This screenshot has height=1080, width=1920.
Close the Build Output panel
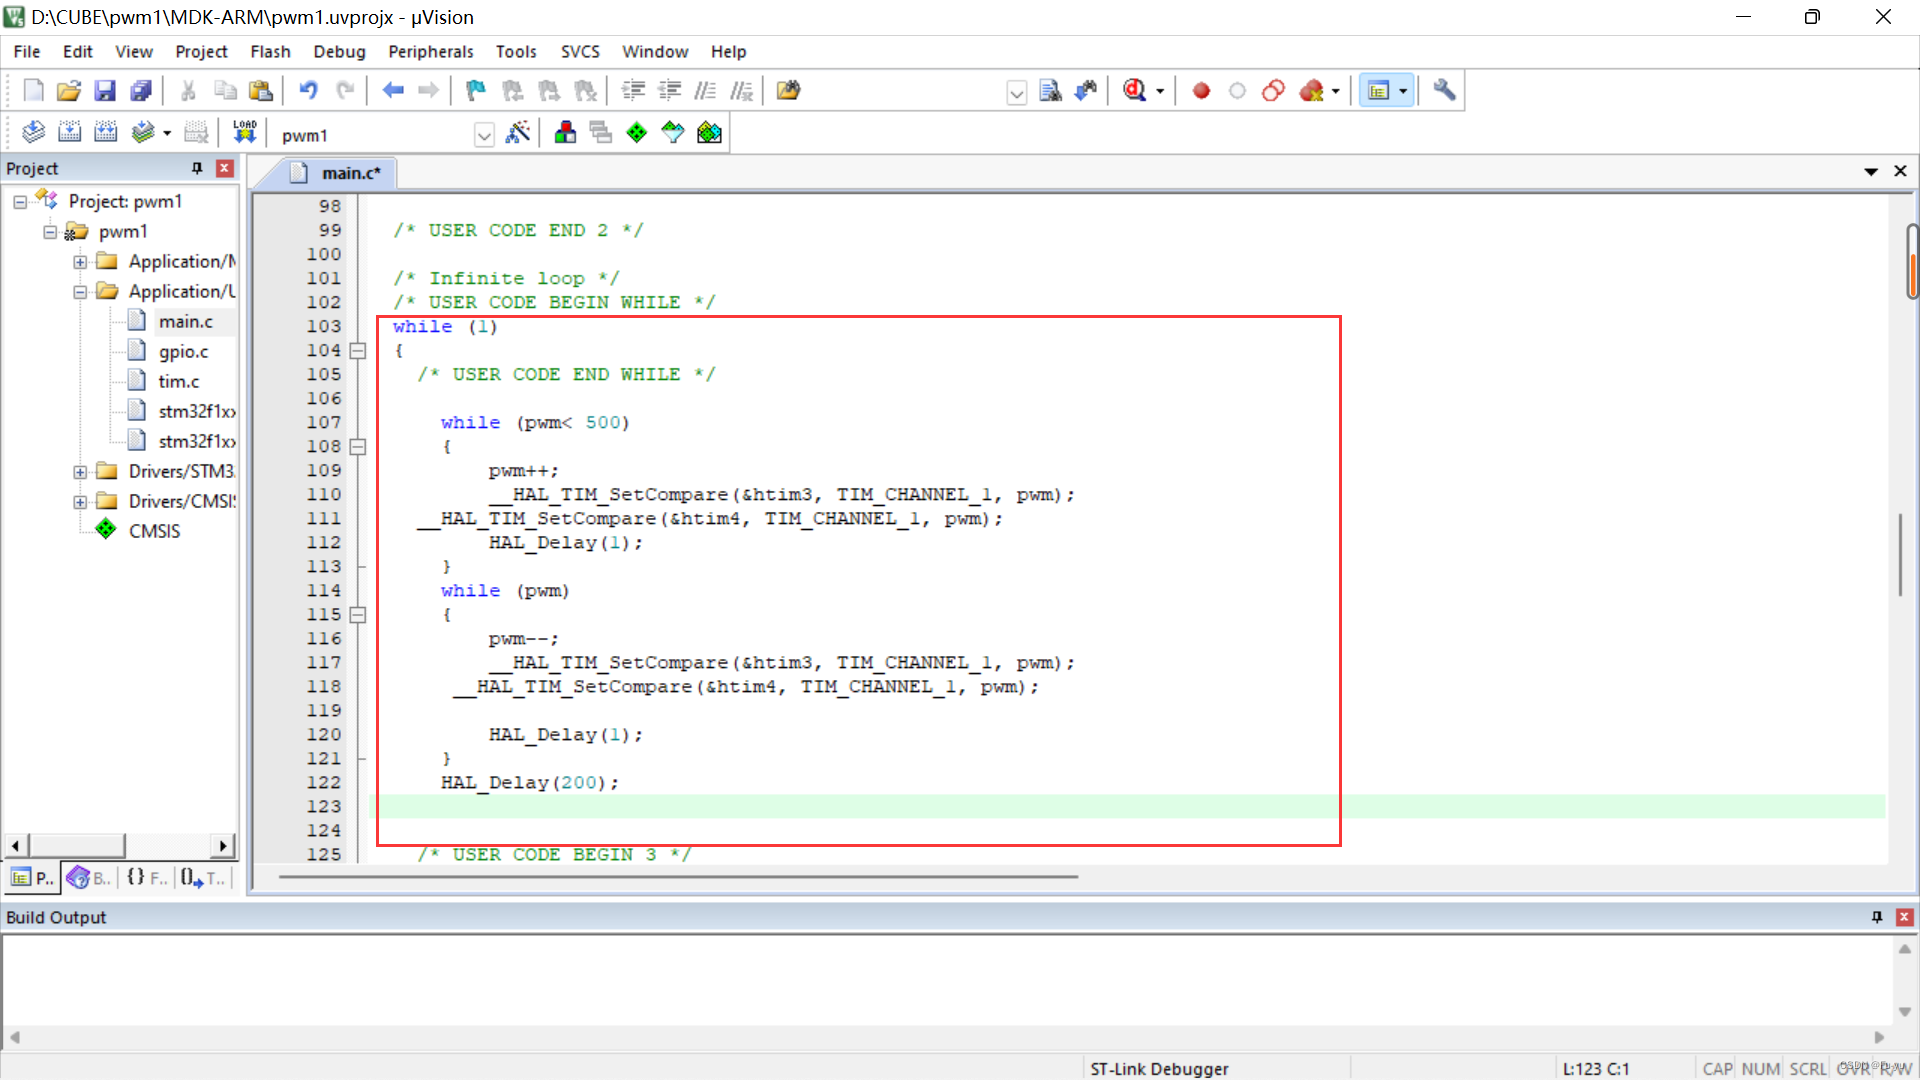click(x=1905, y=917)
